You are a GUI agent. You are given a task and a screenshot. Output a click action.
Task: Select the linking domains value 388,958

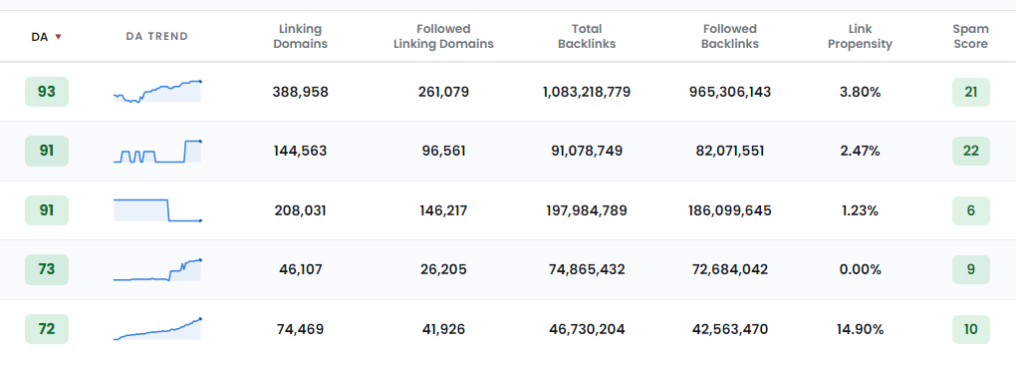[x=300, y=92]
